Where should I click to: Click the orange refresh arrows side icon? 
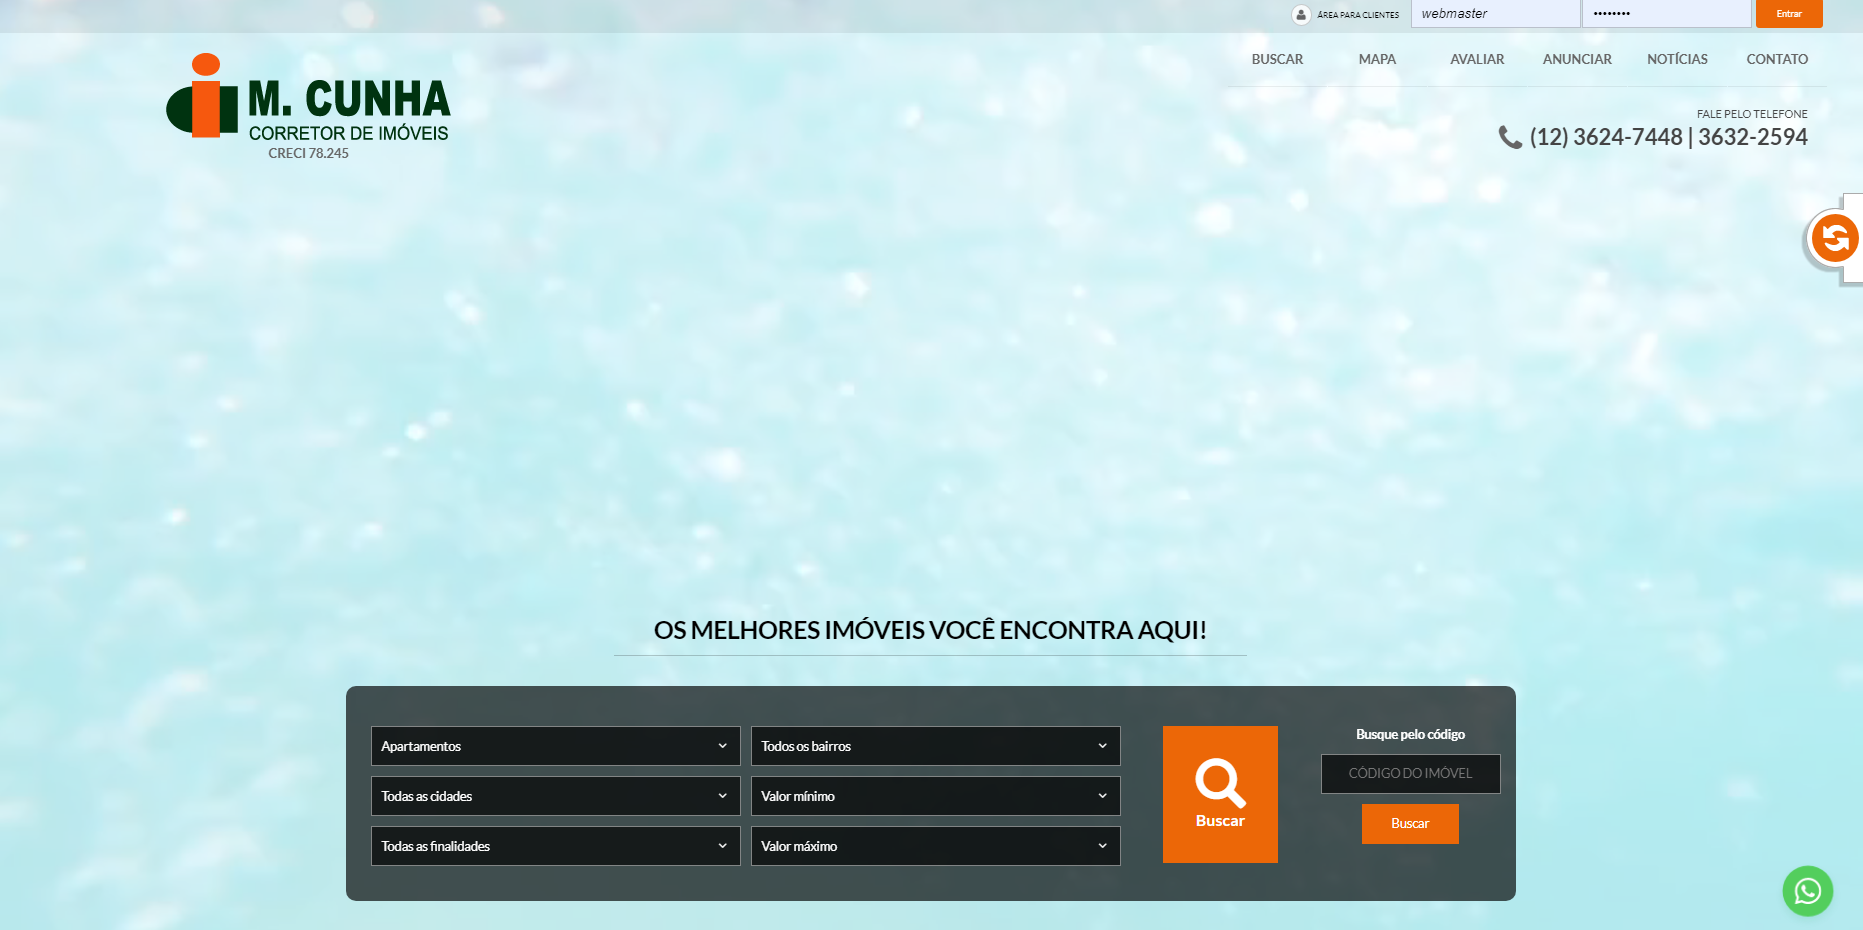pyautogui.click(x=1835, y=239)
